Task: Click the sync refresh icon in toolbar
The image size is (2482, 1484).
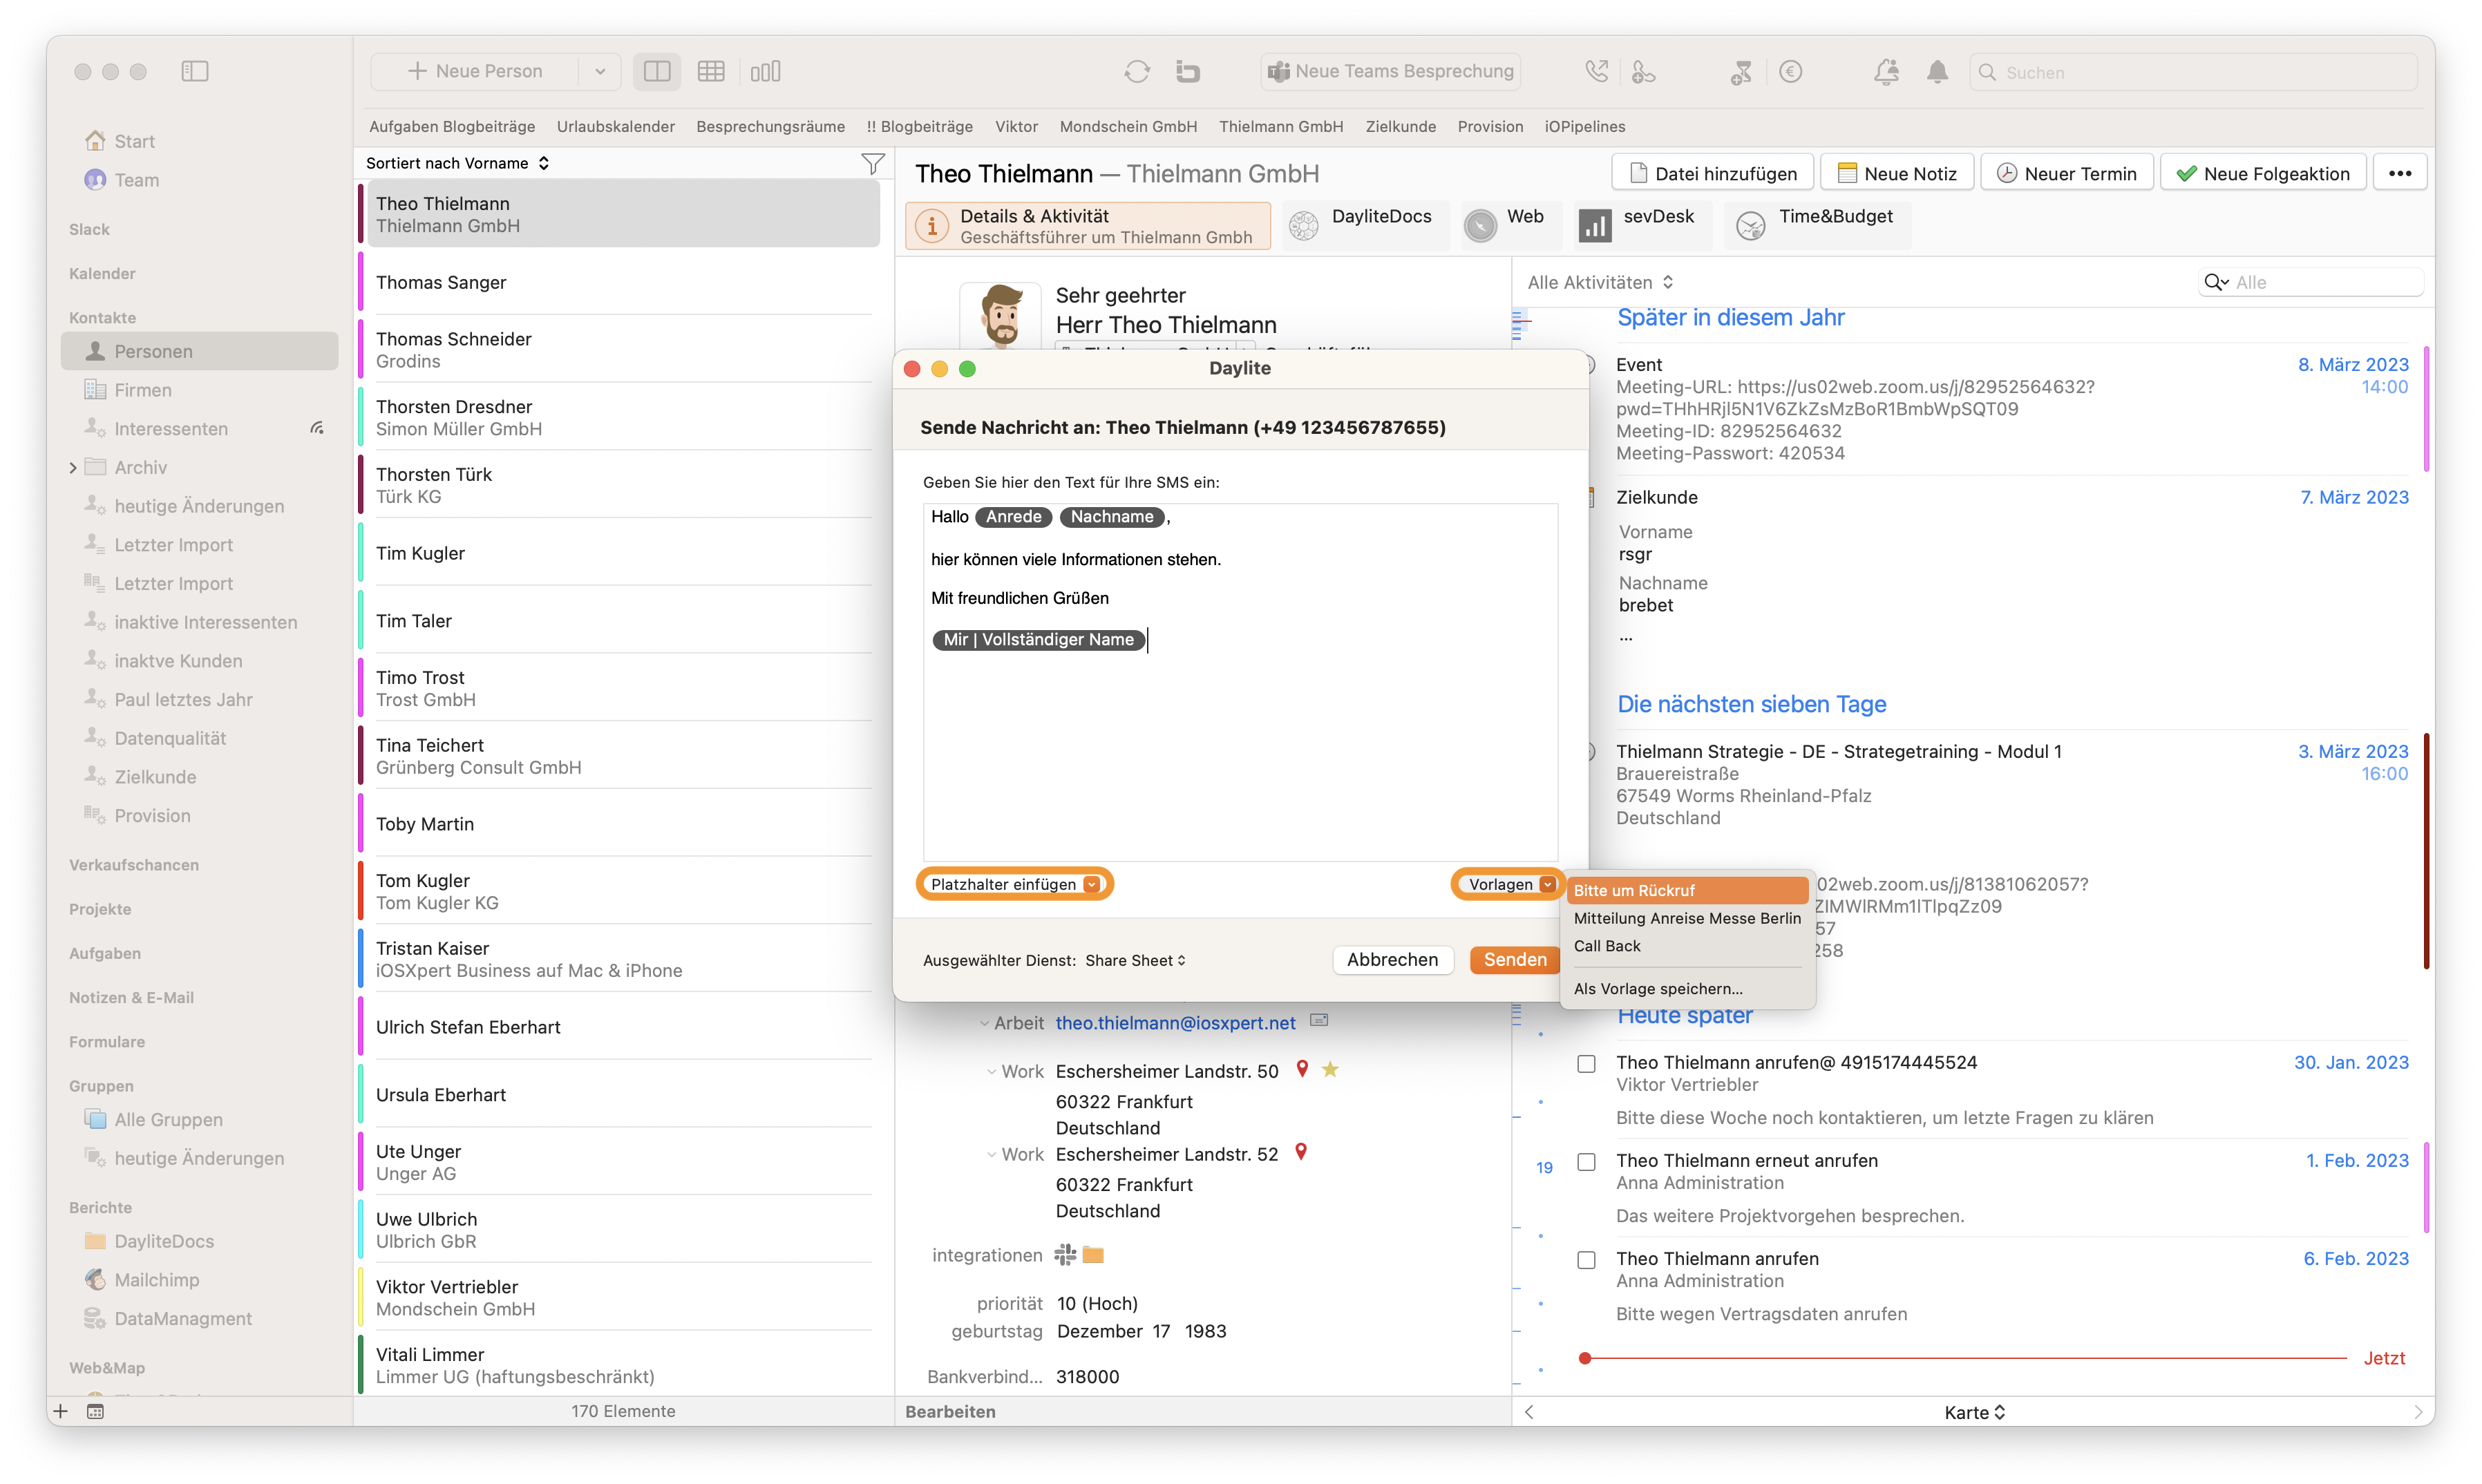Action: 1137,71
